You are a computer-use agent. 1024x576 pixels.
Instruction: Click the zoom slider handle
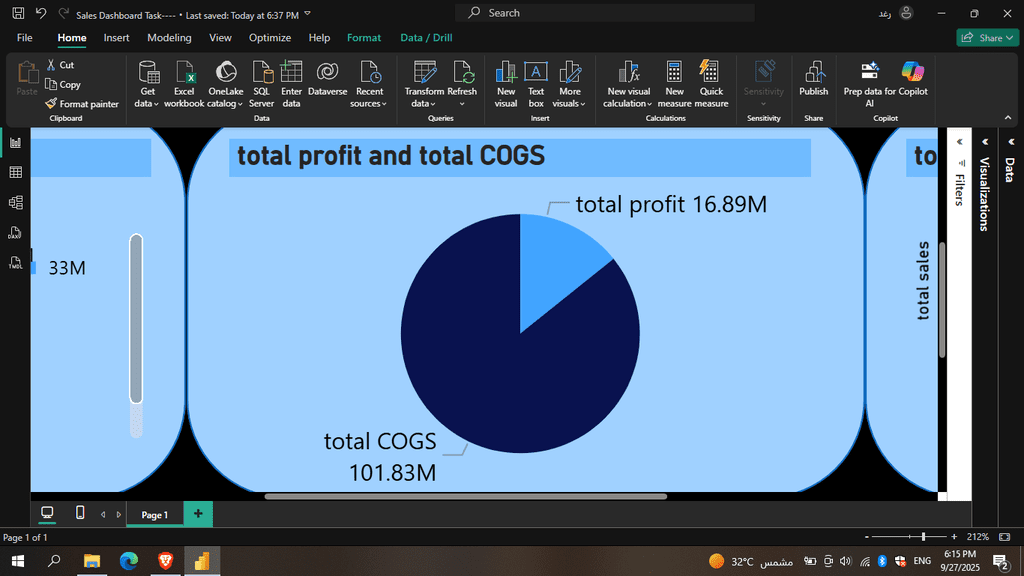pos(923,537)
